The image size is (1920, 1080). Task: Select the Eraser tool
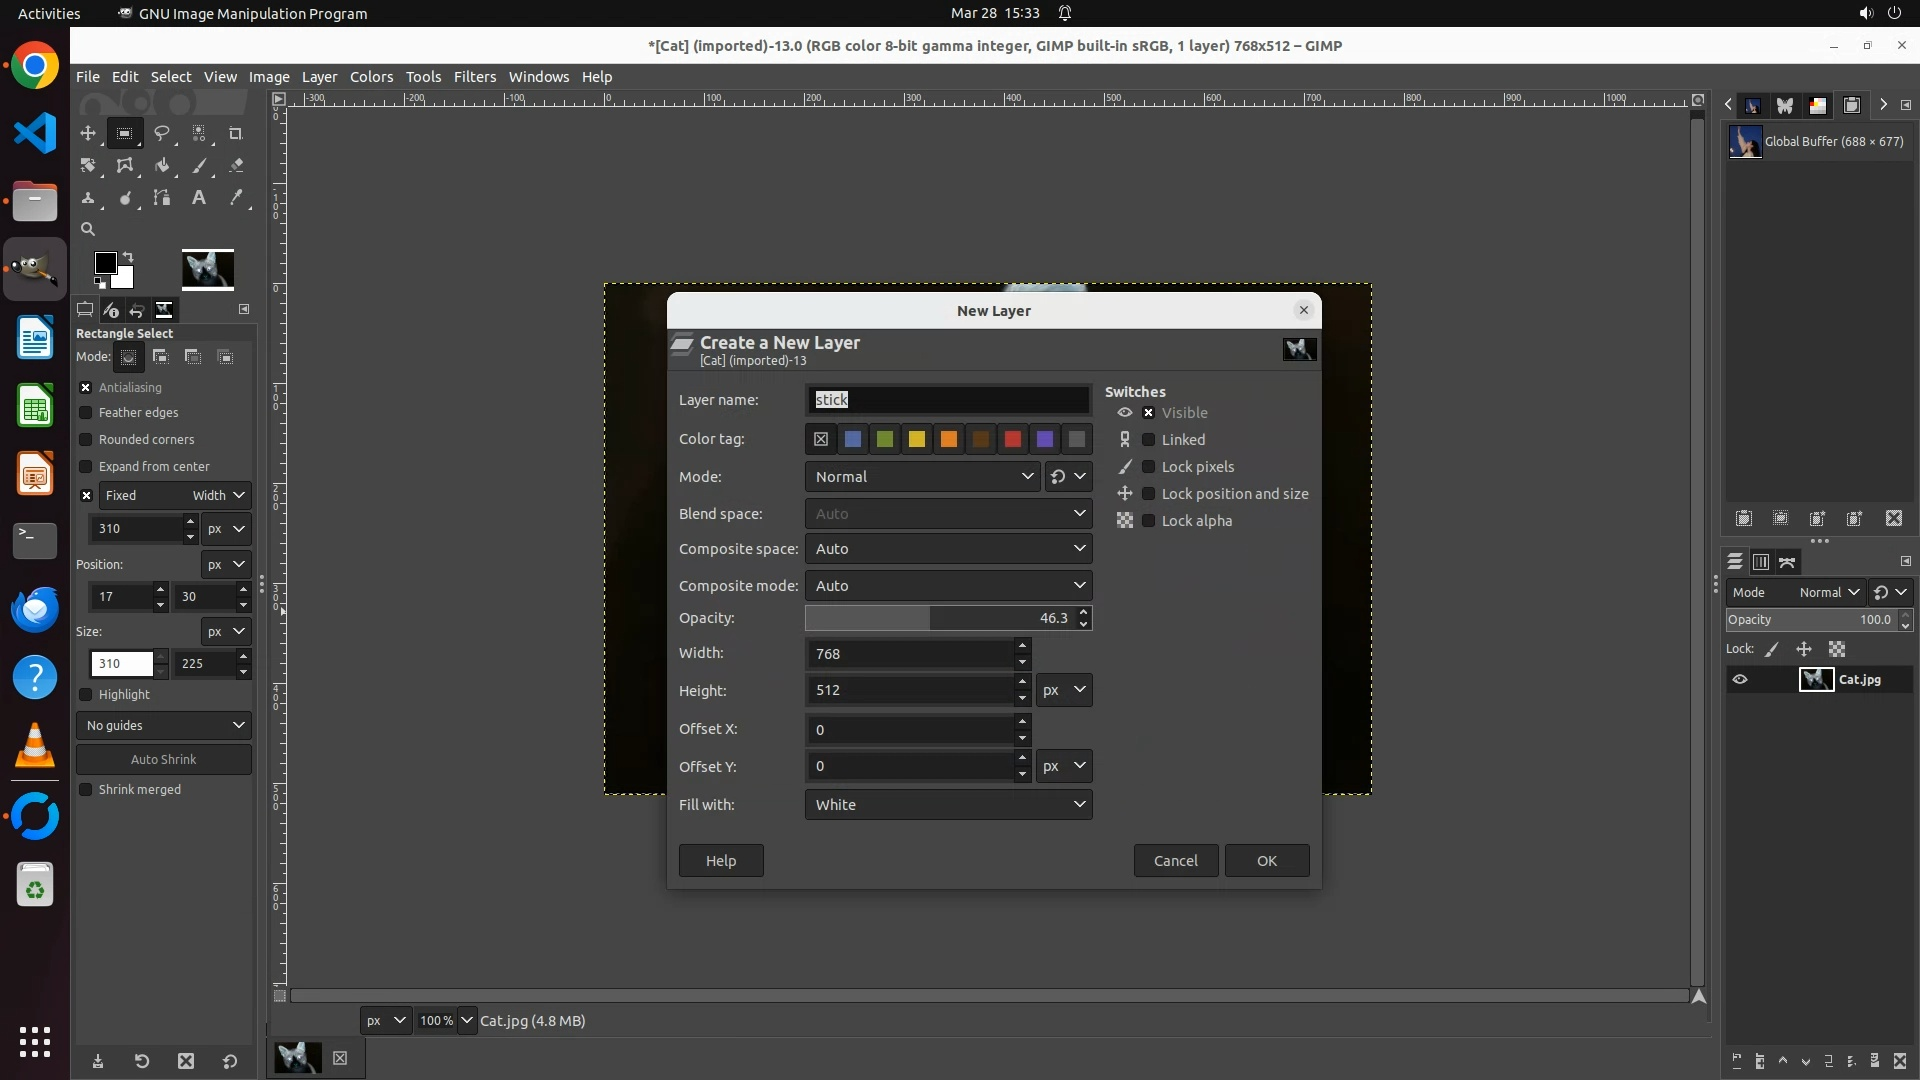[x=236, y=166]
